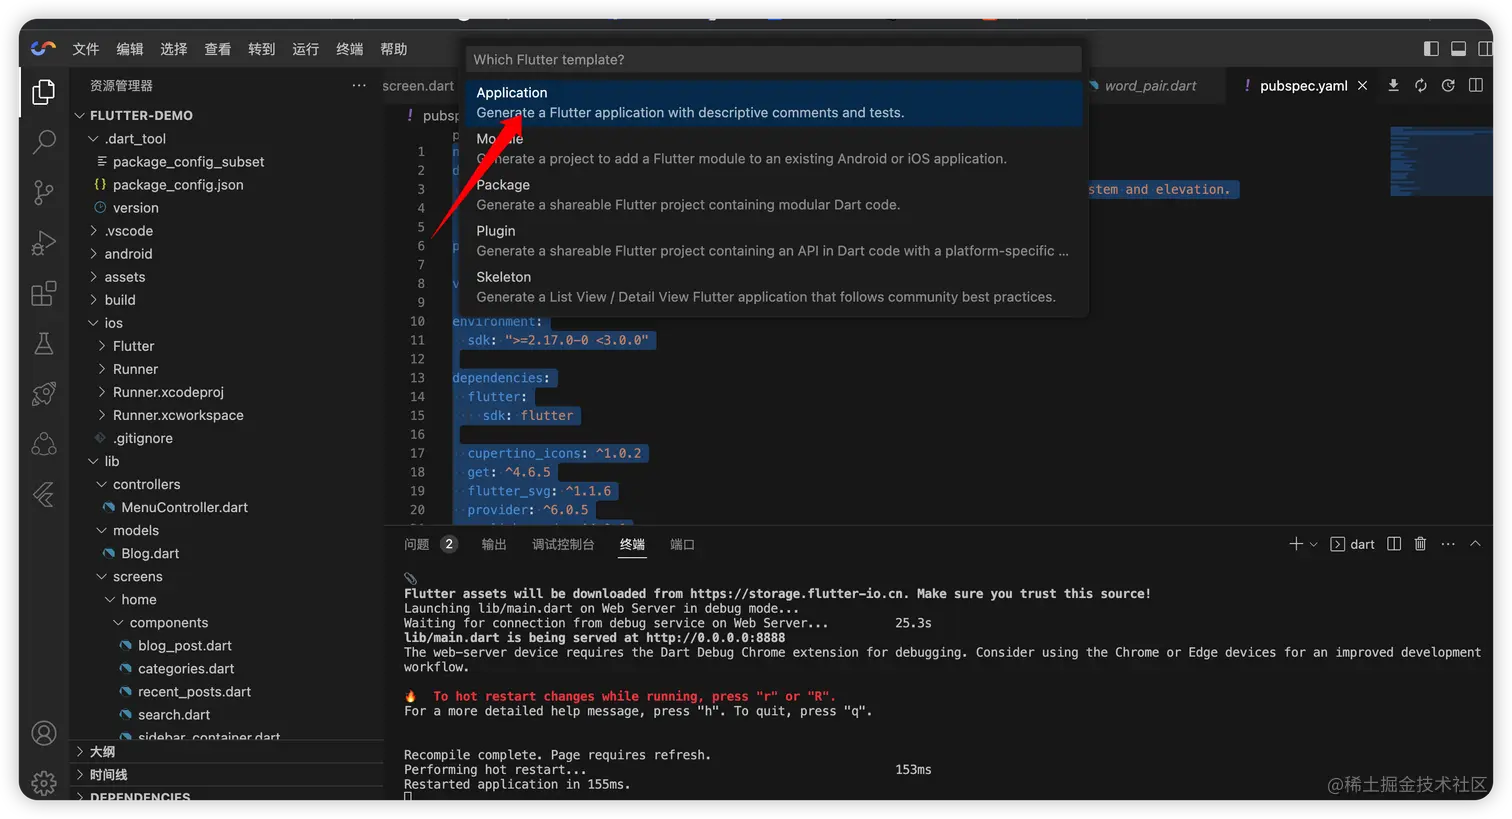
Task: Toggle bottom panel layout icon
Action: click(1458, 49)
